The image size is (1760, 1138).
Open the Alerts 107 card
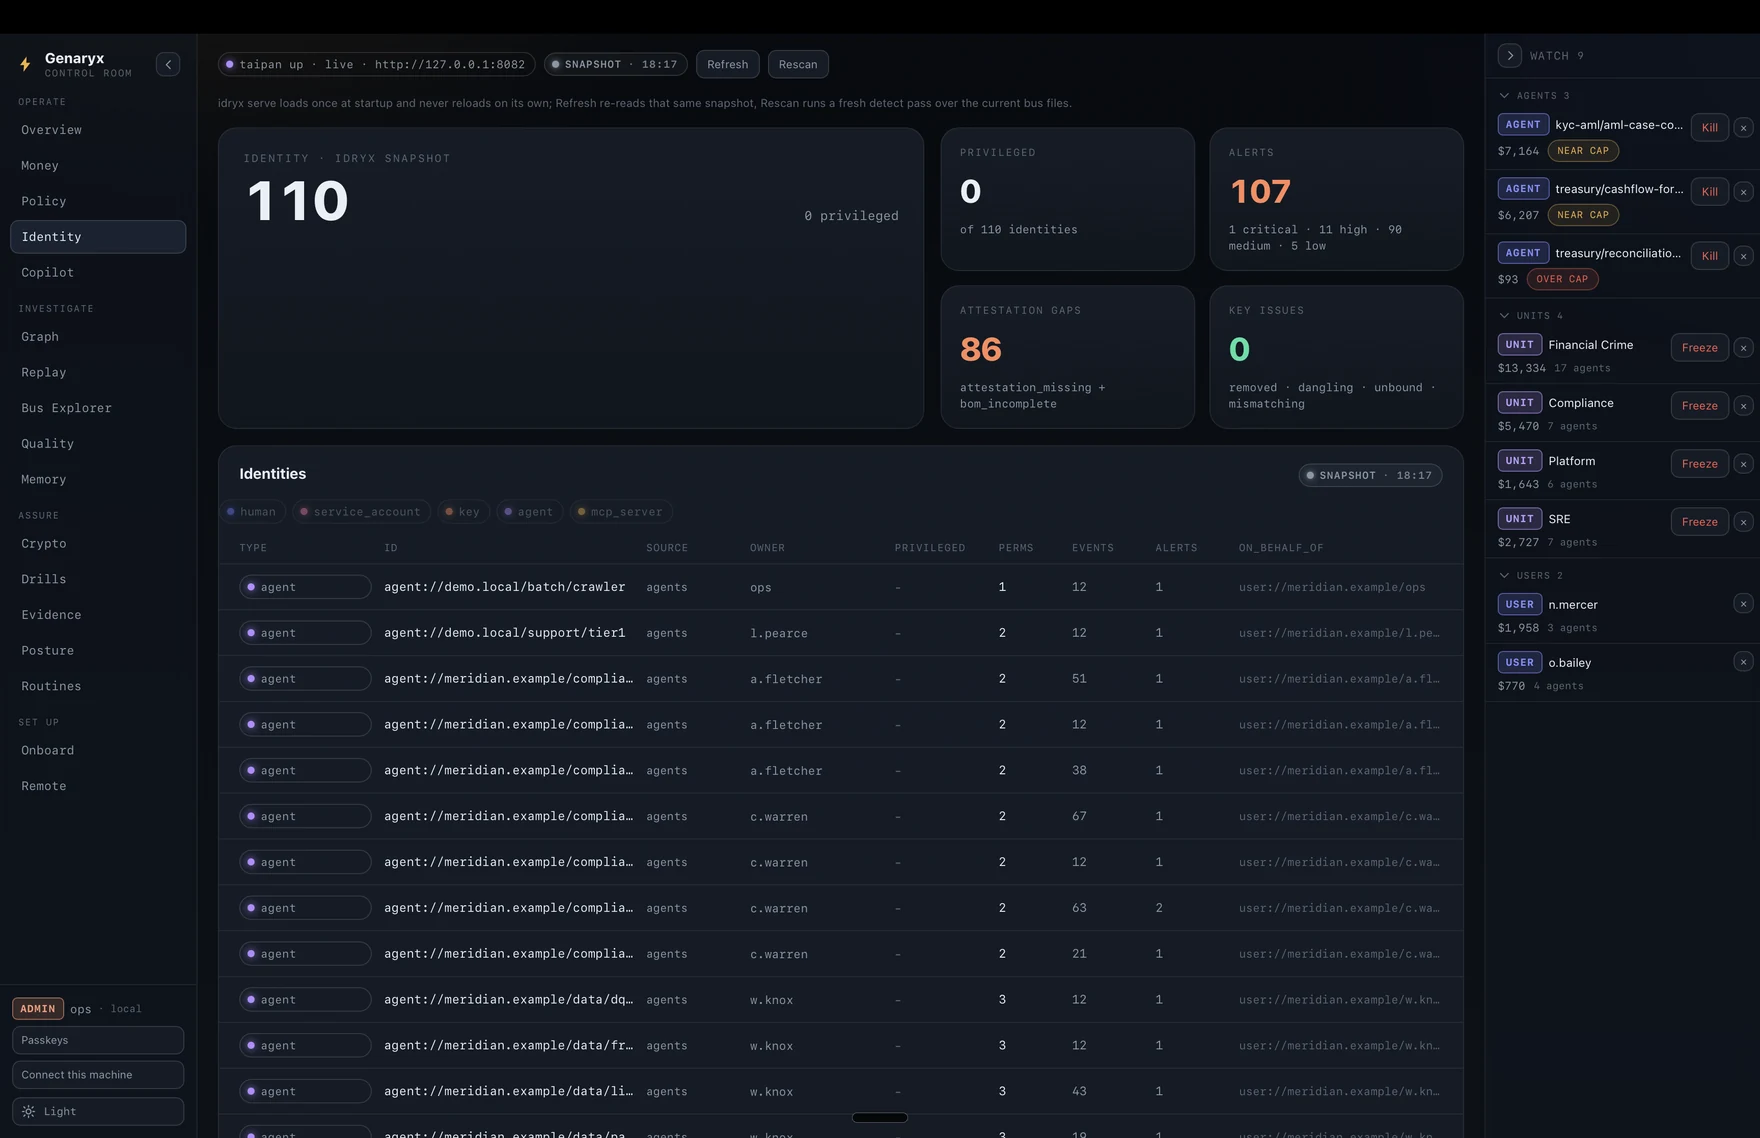(1336, 199)
